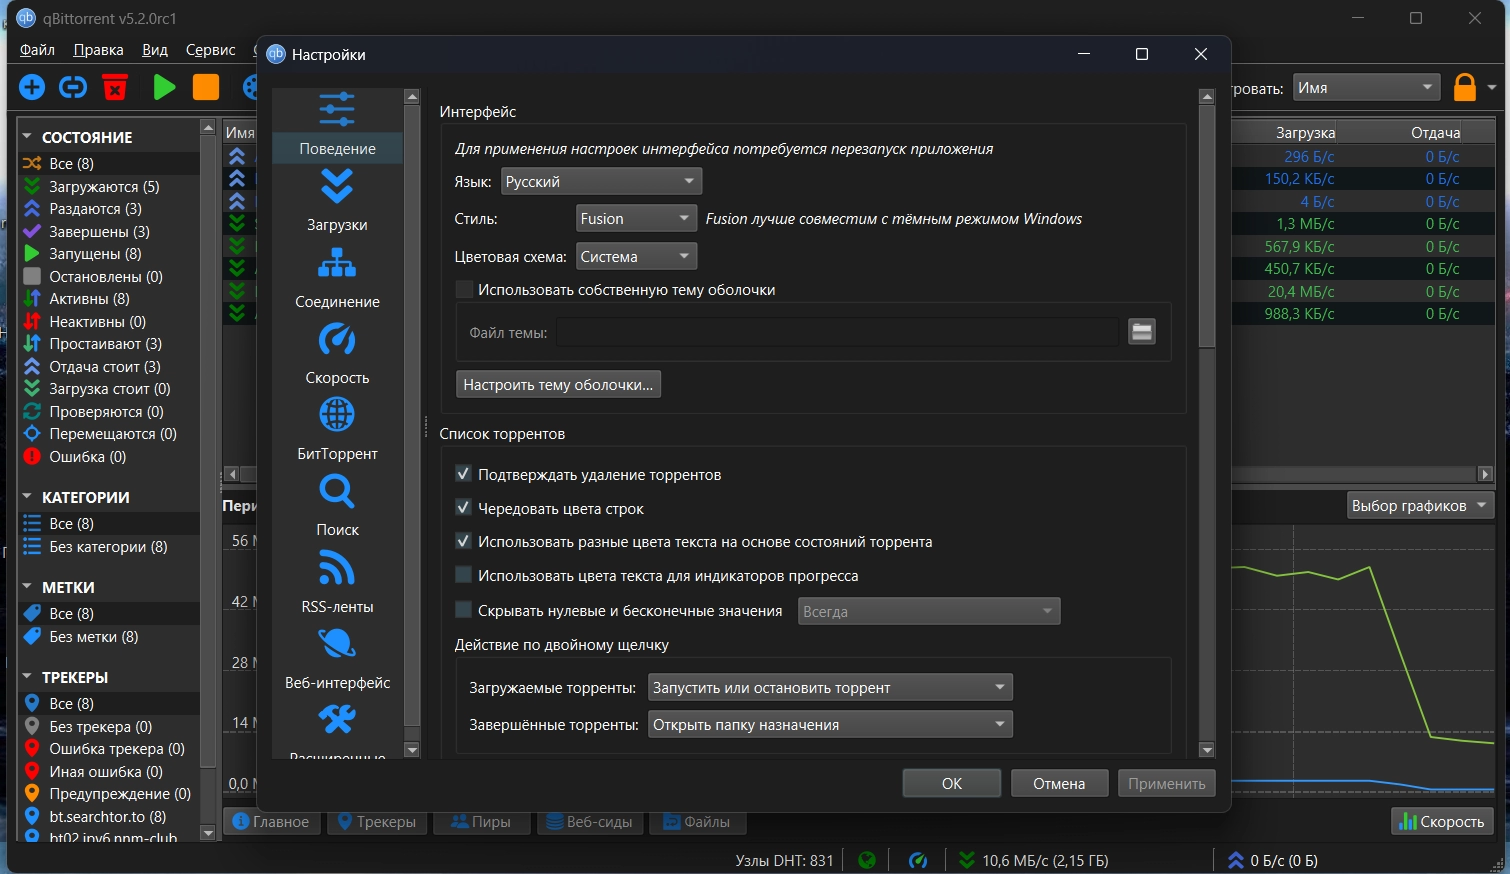Click the red delete torrent icon

tap(116, 88)
